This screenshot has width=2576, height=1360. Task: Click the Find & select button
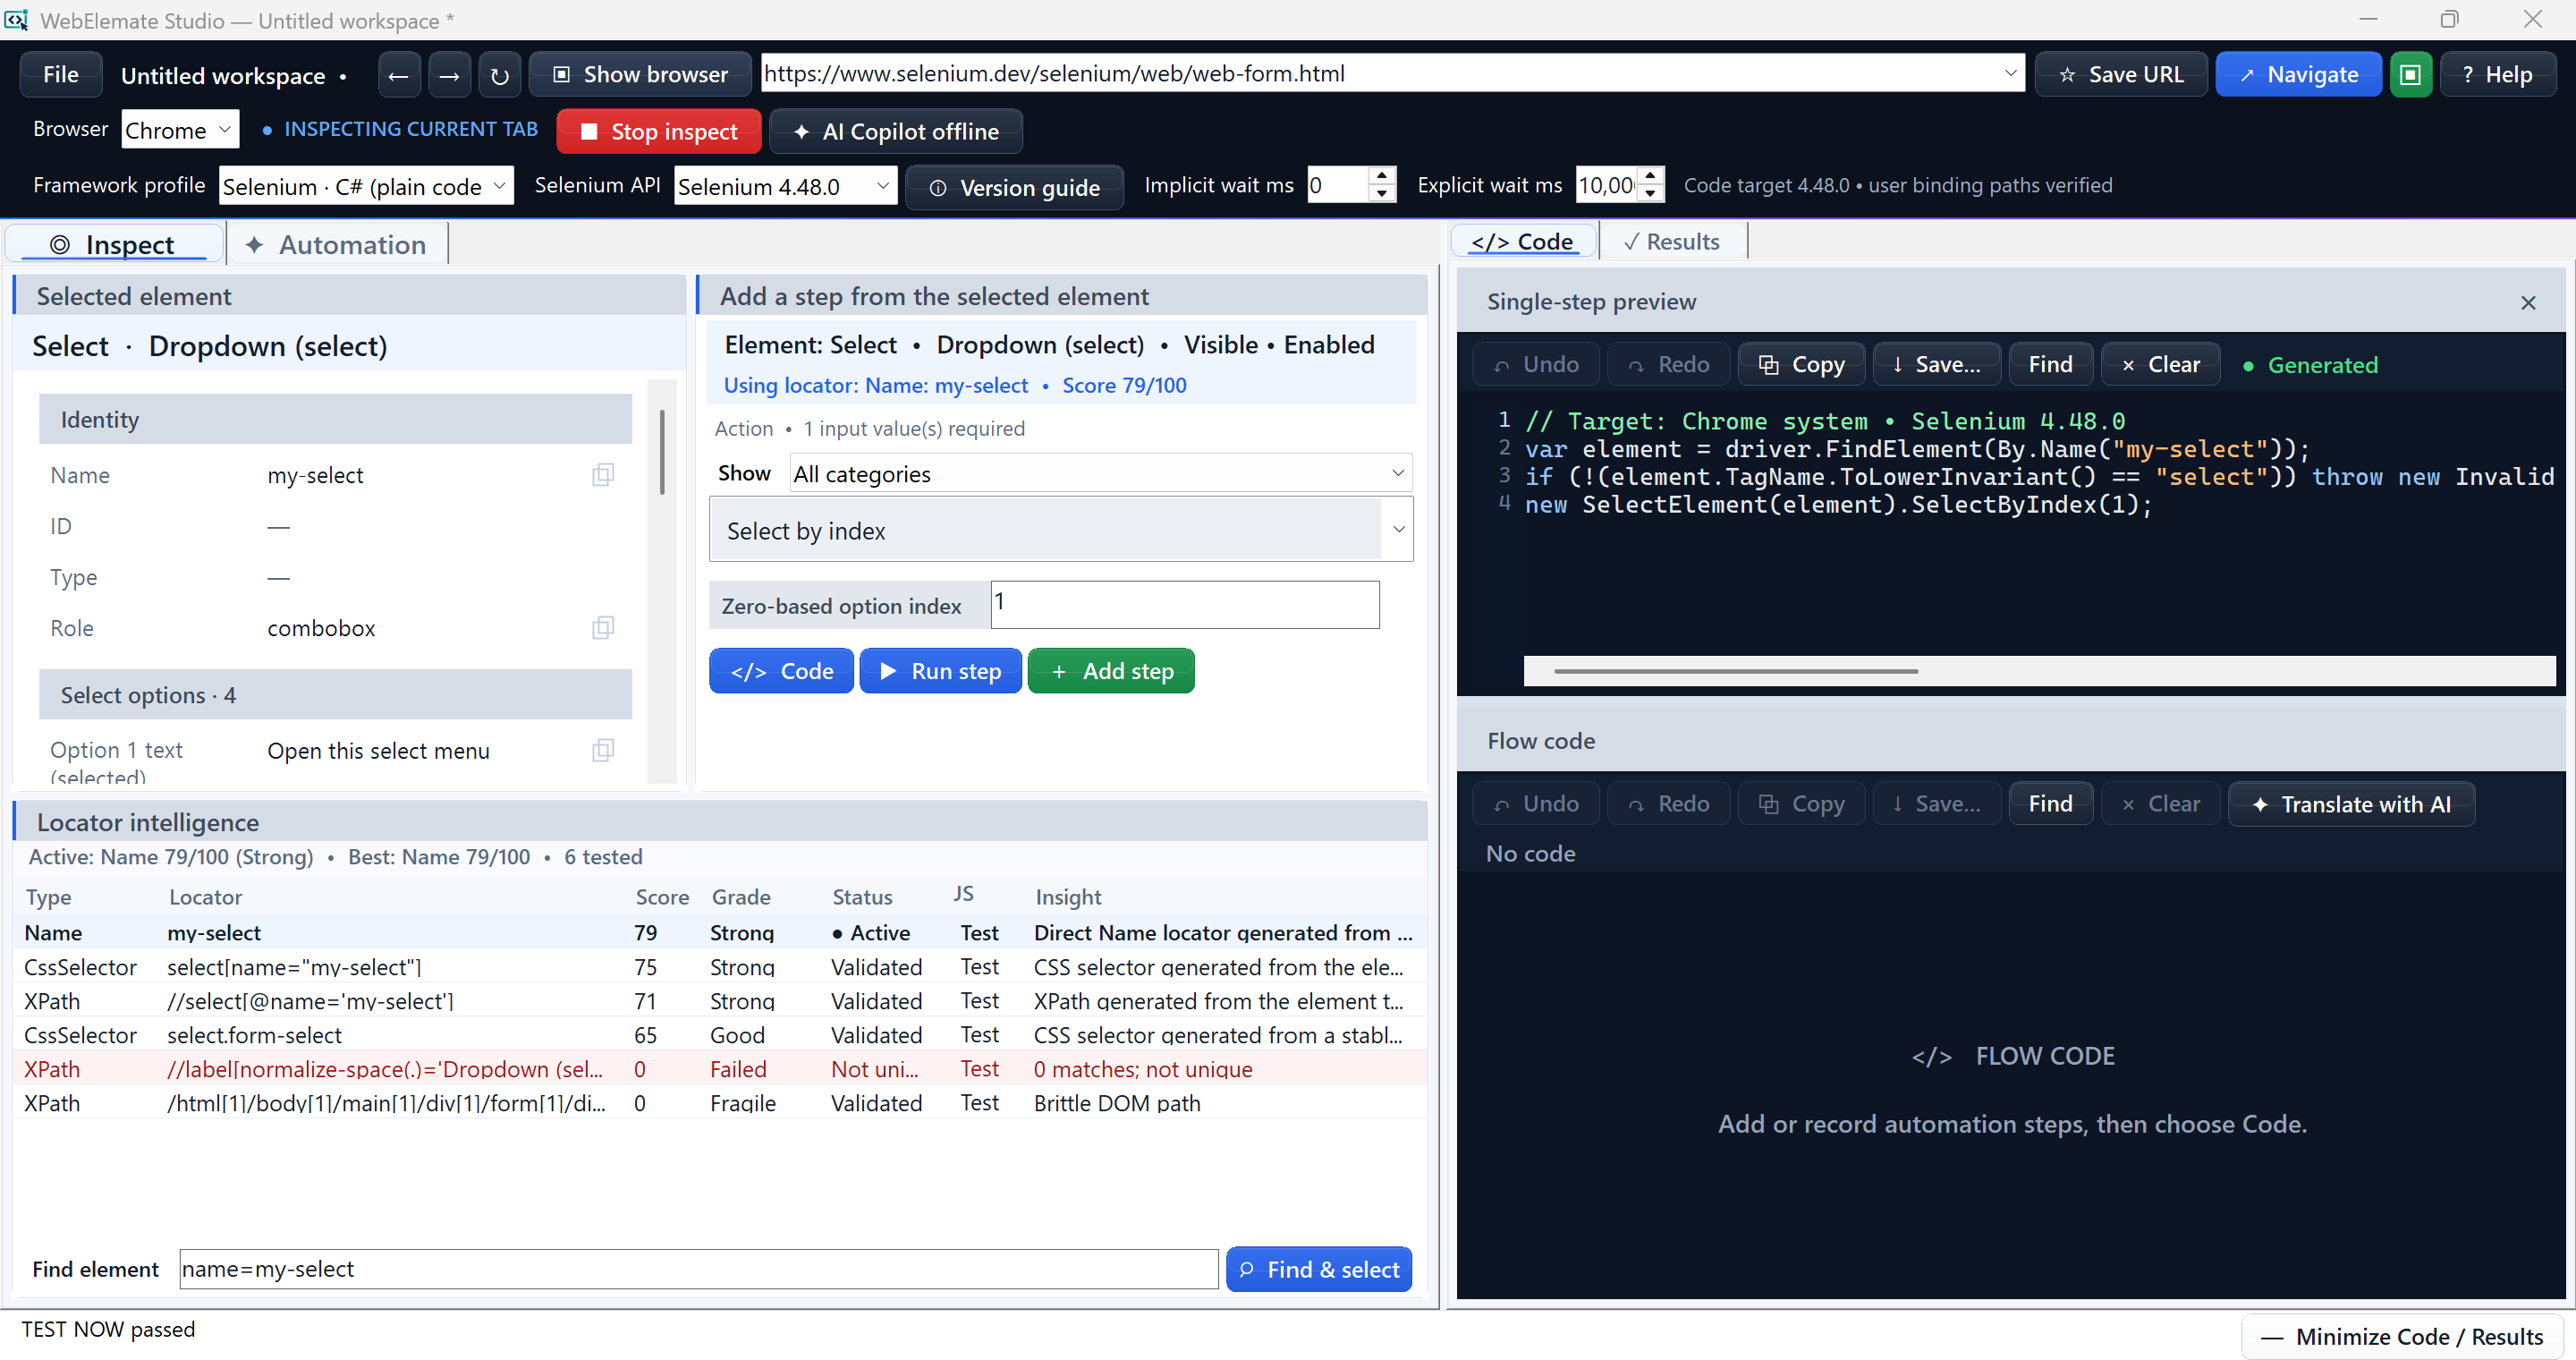click(1319, 1270)
